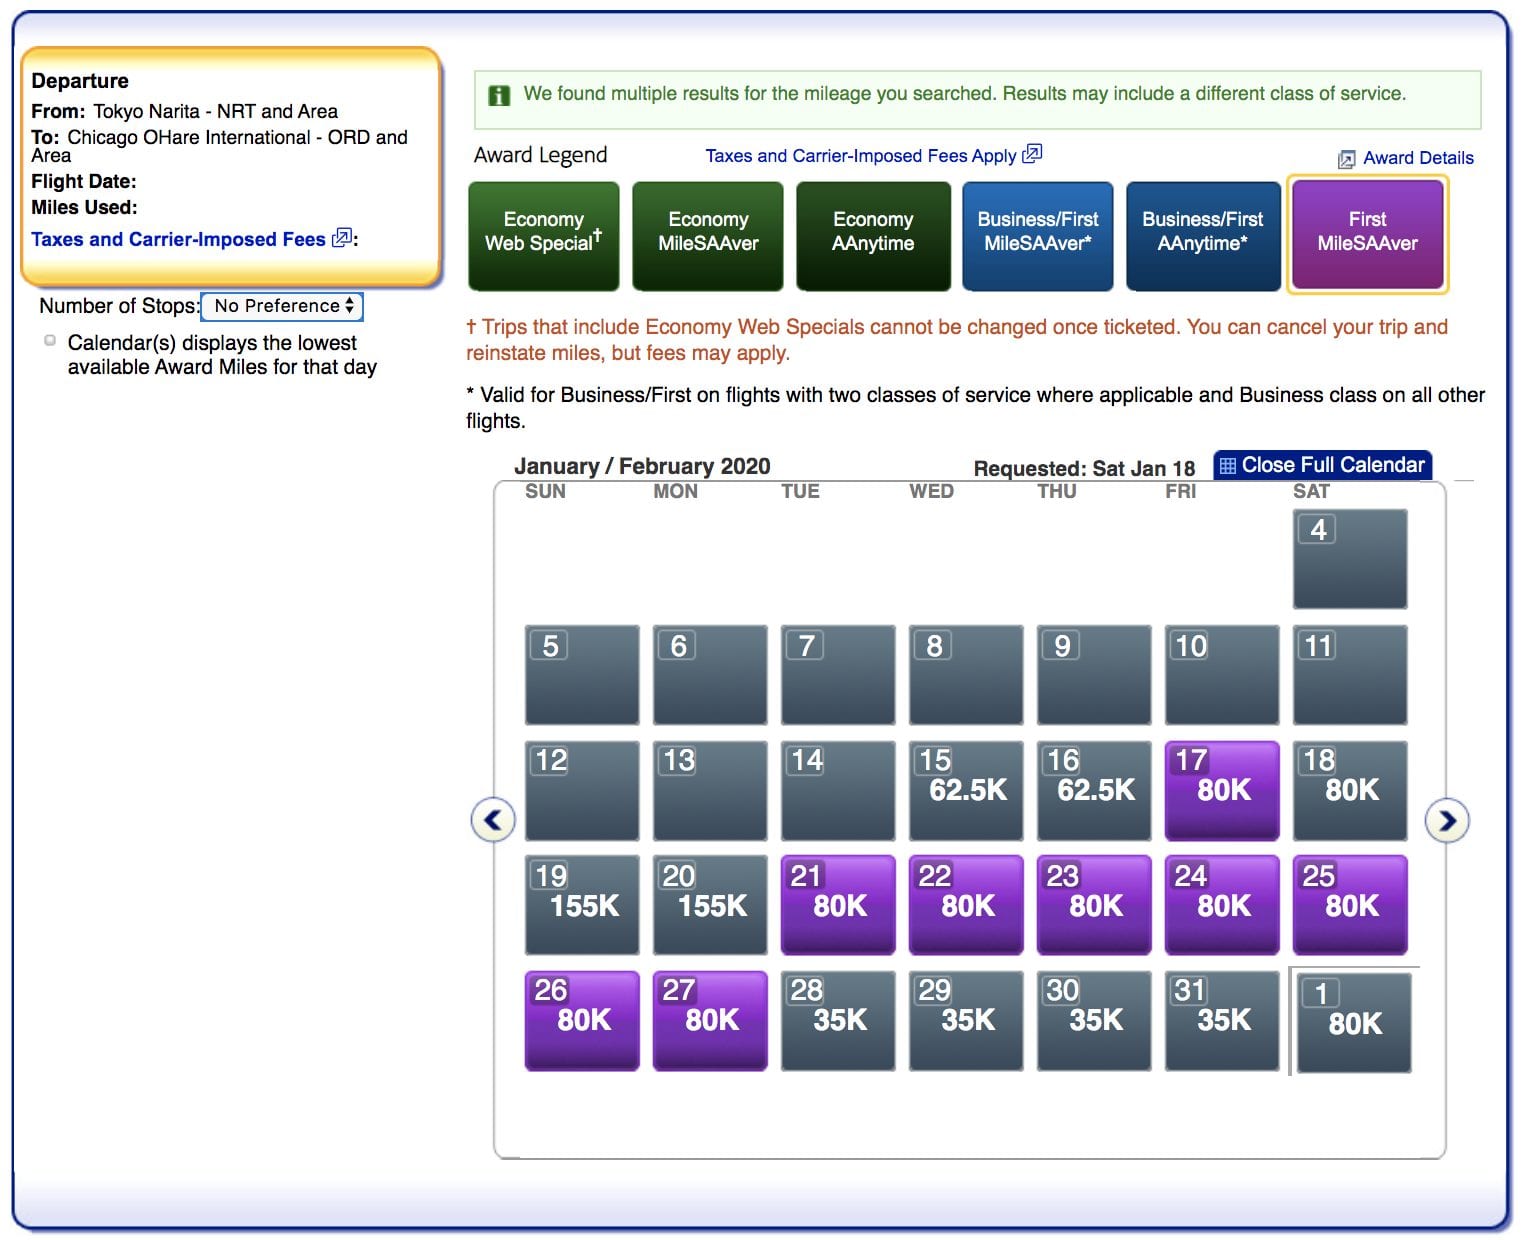
Task: Choose Business/First AAnytime award type
Action: (x=1202, y=236)
